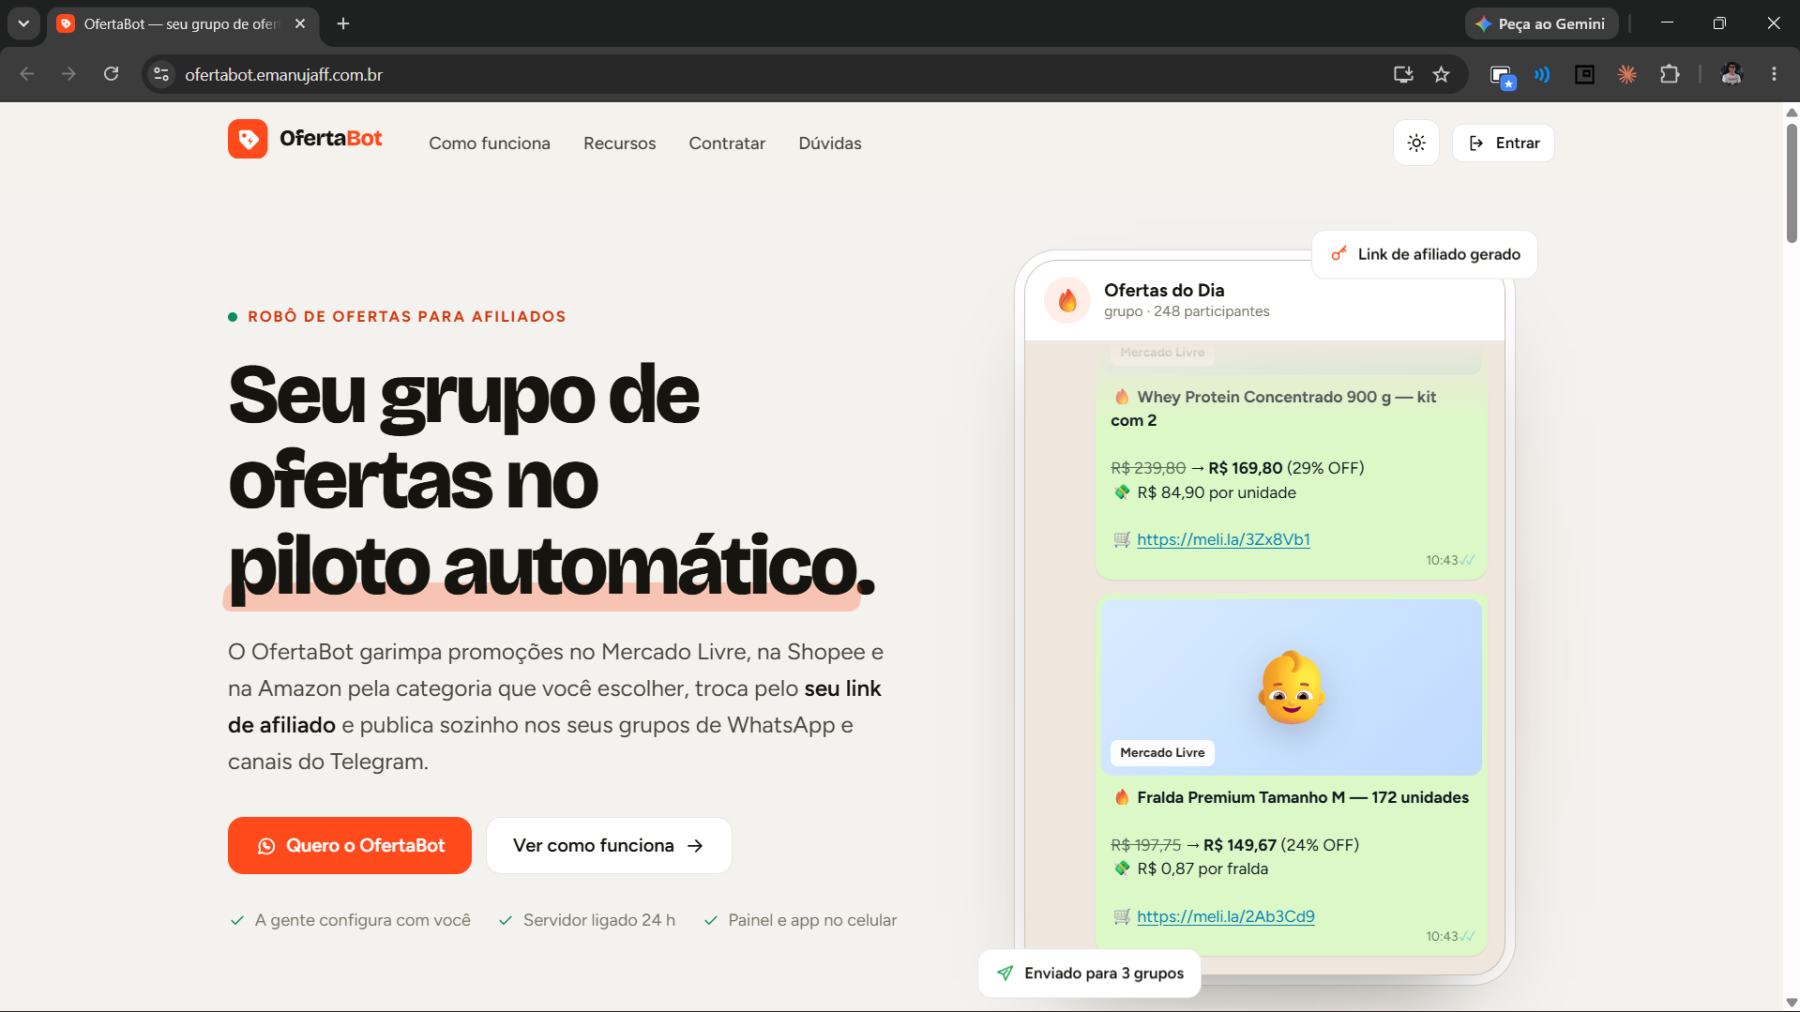Select the OfertaBot browser tab
Image resolution: width=1800 pixels, height=1012 pixels.
pos(183,23)
